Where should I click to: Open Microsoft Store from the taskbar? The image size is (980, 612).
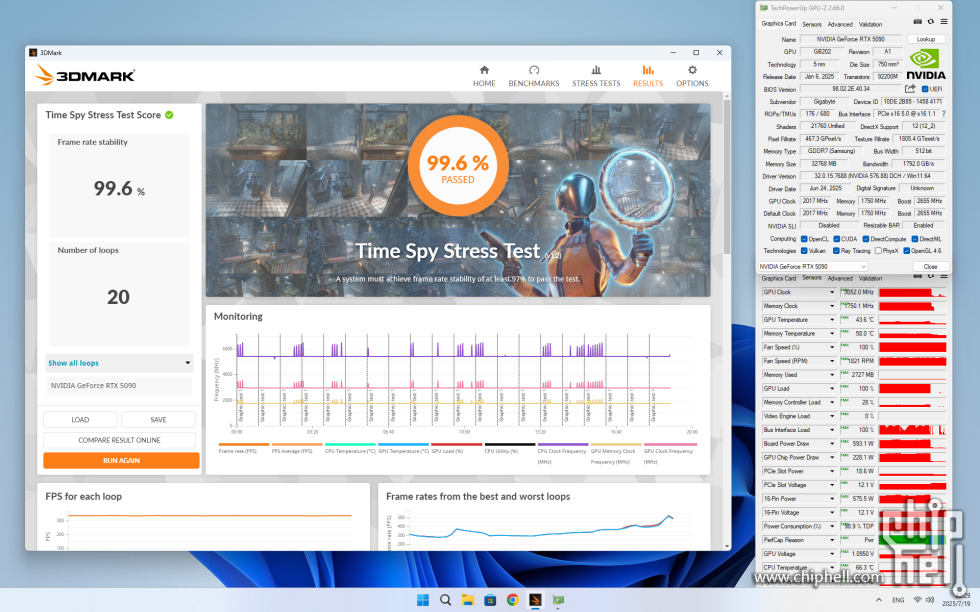(490, 600)
